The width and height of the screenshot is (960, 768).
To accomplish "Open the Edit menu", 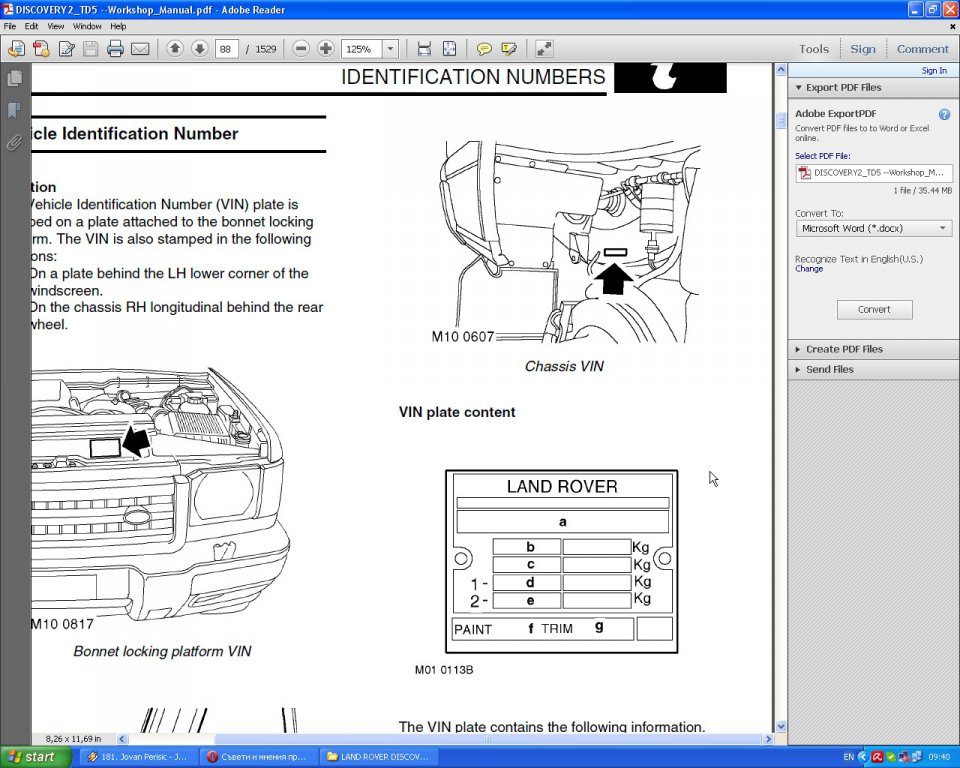I will click(x=31, y=26).
